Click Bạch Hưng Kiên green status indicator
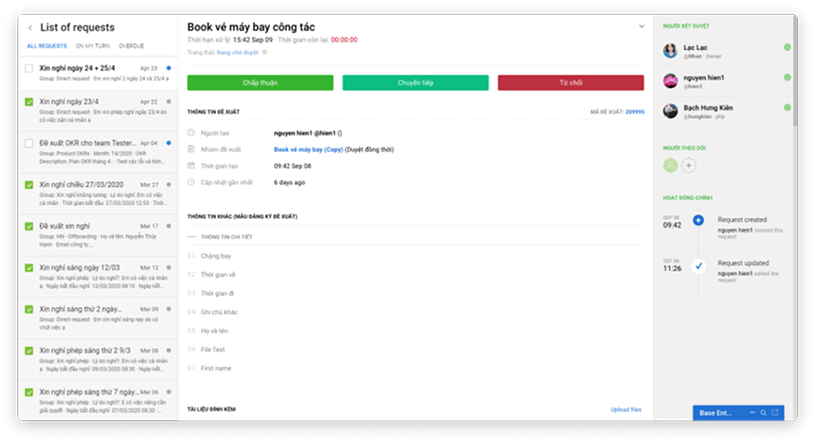Screen dimensions: 816x442 (787, 108)
